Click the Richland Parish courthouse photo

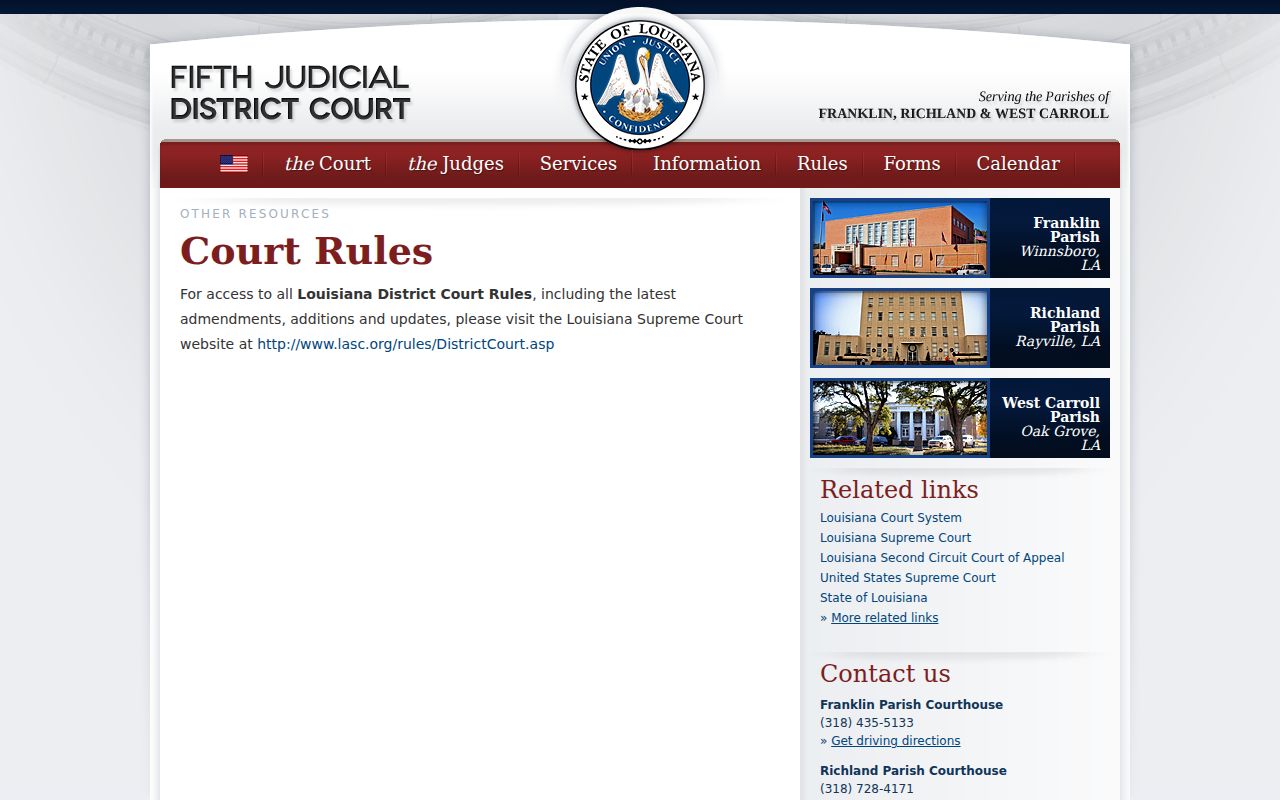(900, 328)
